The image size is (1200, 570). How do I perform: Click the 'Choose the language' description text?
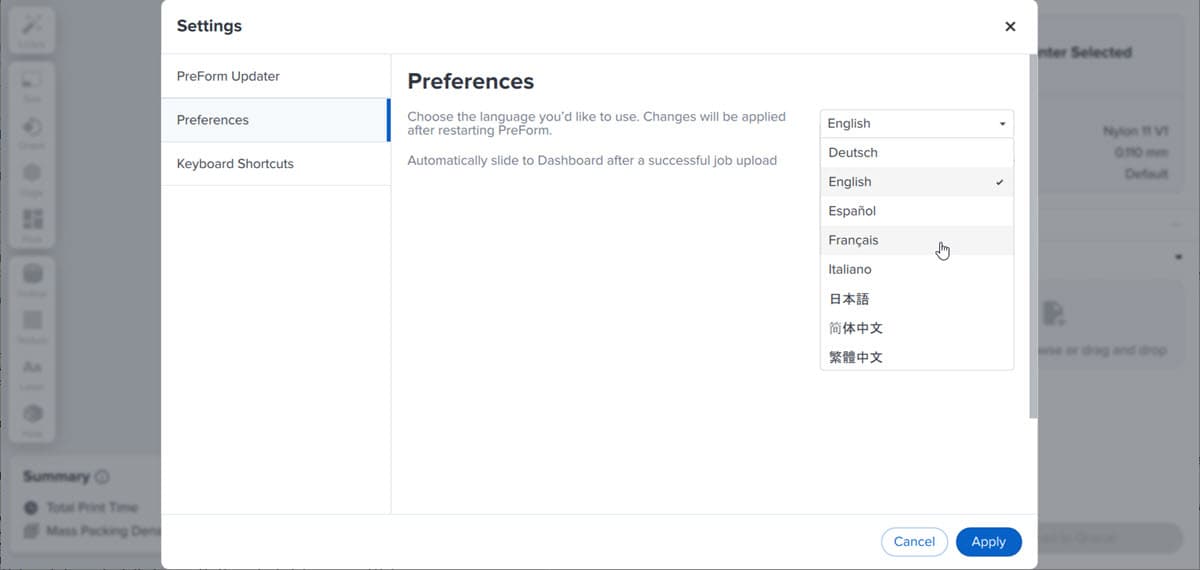[x=597, y=123]
